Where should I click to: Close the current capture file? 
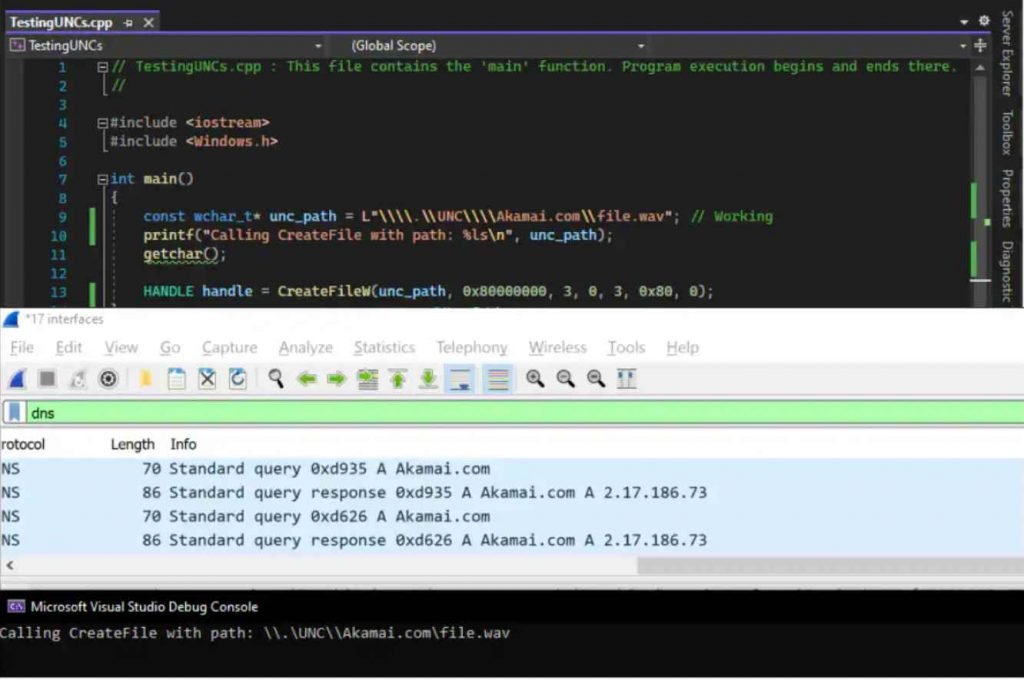(207, 379)
